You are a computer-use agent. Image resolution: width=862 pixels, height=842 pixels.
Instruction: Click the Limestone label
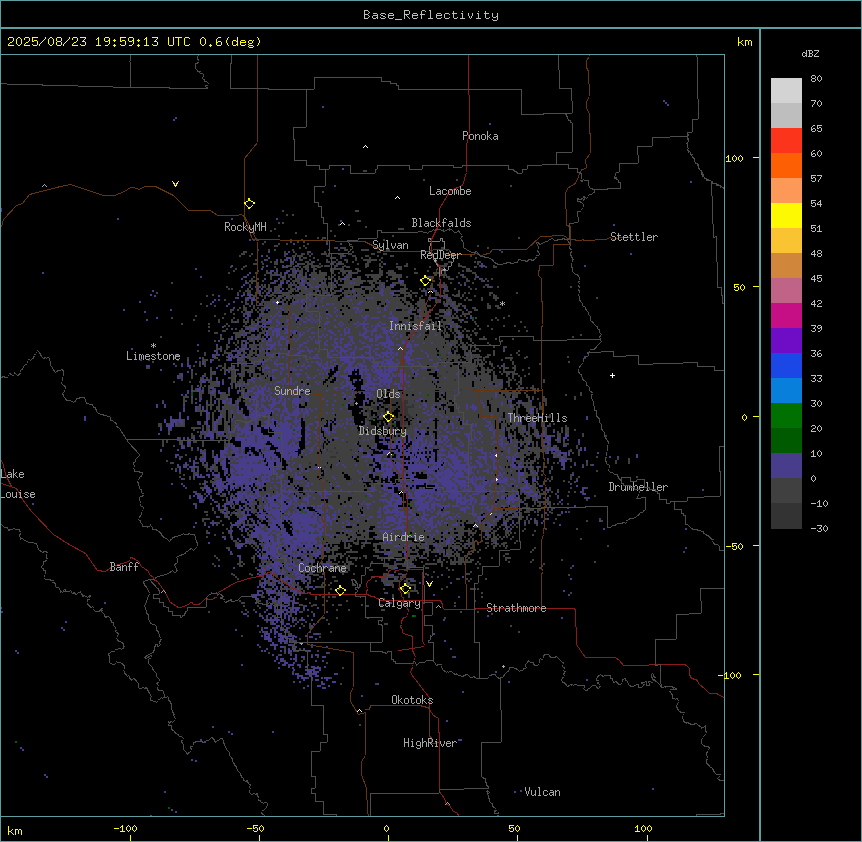click(153, 356)
